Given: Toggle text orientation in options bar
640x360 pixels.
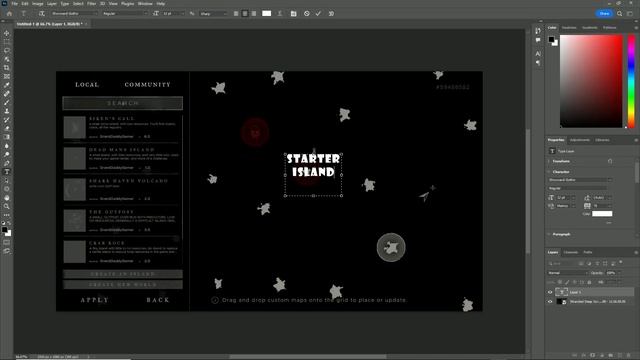Looking at the screenshot, I should point(42,13).
